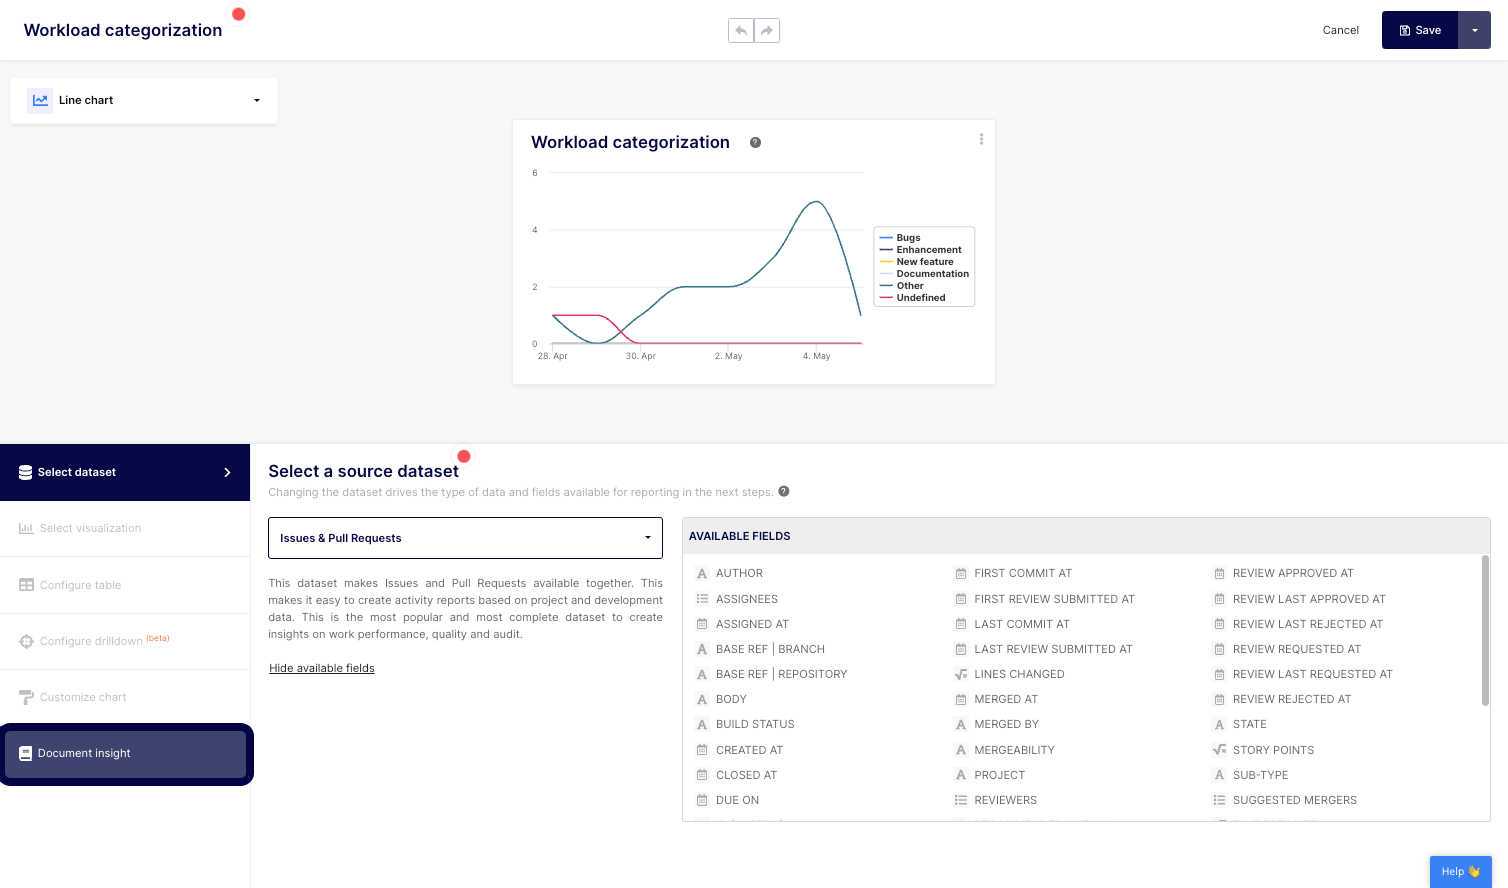Open the Issues & Pull Requests dataset dropdown
The width and height of the screenshot is (1508, 888).
[465, 538]
